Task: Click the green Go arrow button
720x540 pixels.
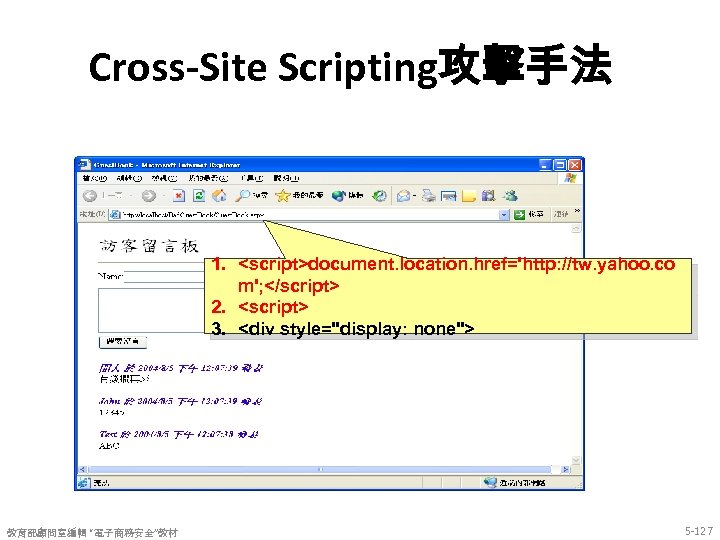Action: (x=519, y=214)
